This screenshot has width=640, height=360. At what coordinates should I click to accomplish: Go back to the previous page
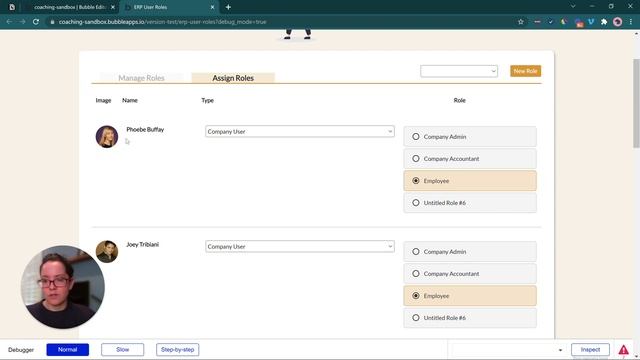coord(9,22)
